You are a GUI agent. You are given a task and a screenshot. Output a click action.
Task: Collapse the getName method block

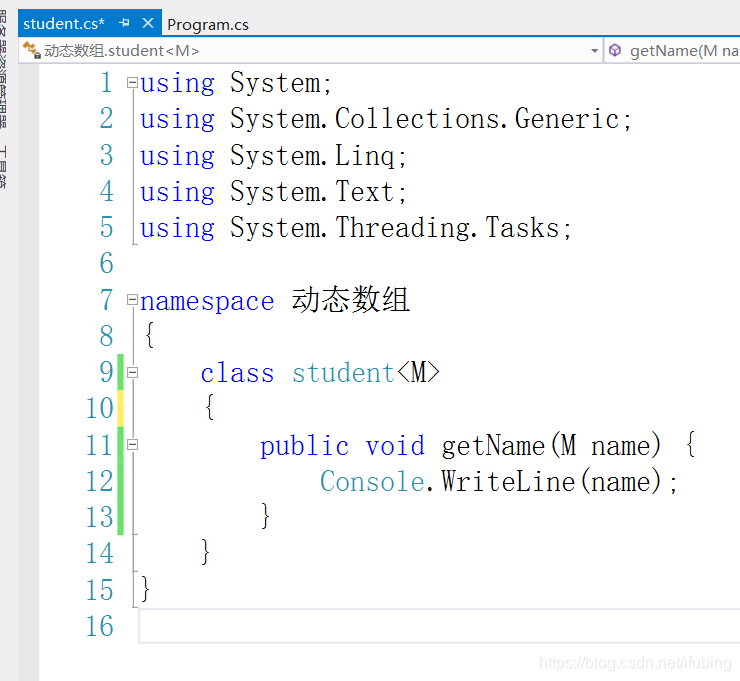click(x=133, y=445)
